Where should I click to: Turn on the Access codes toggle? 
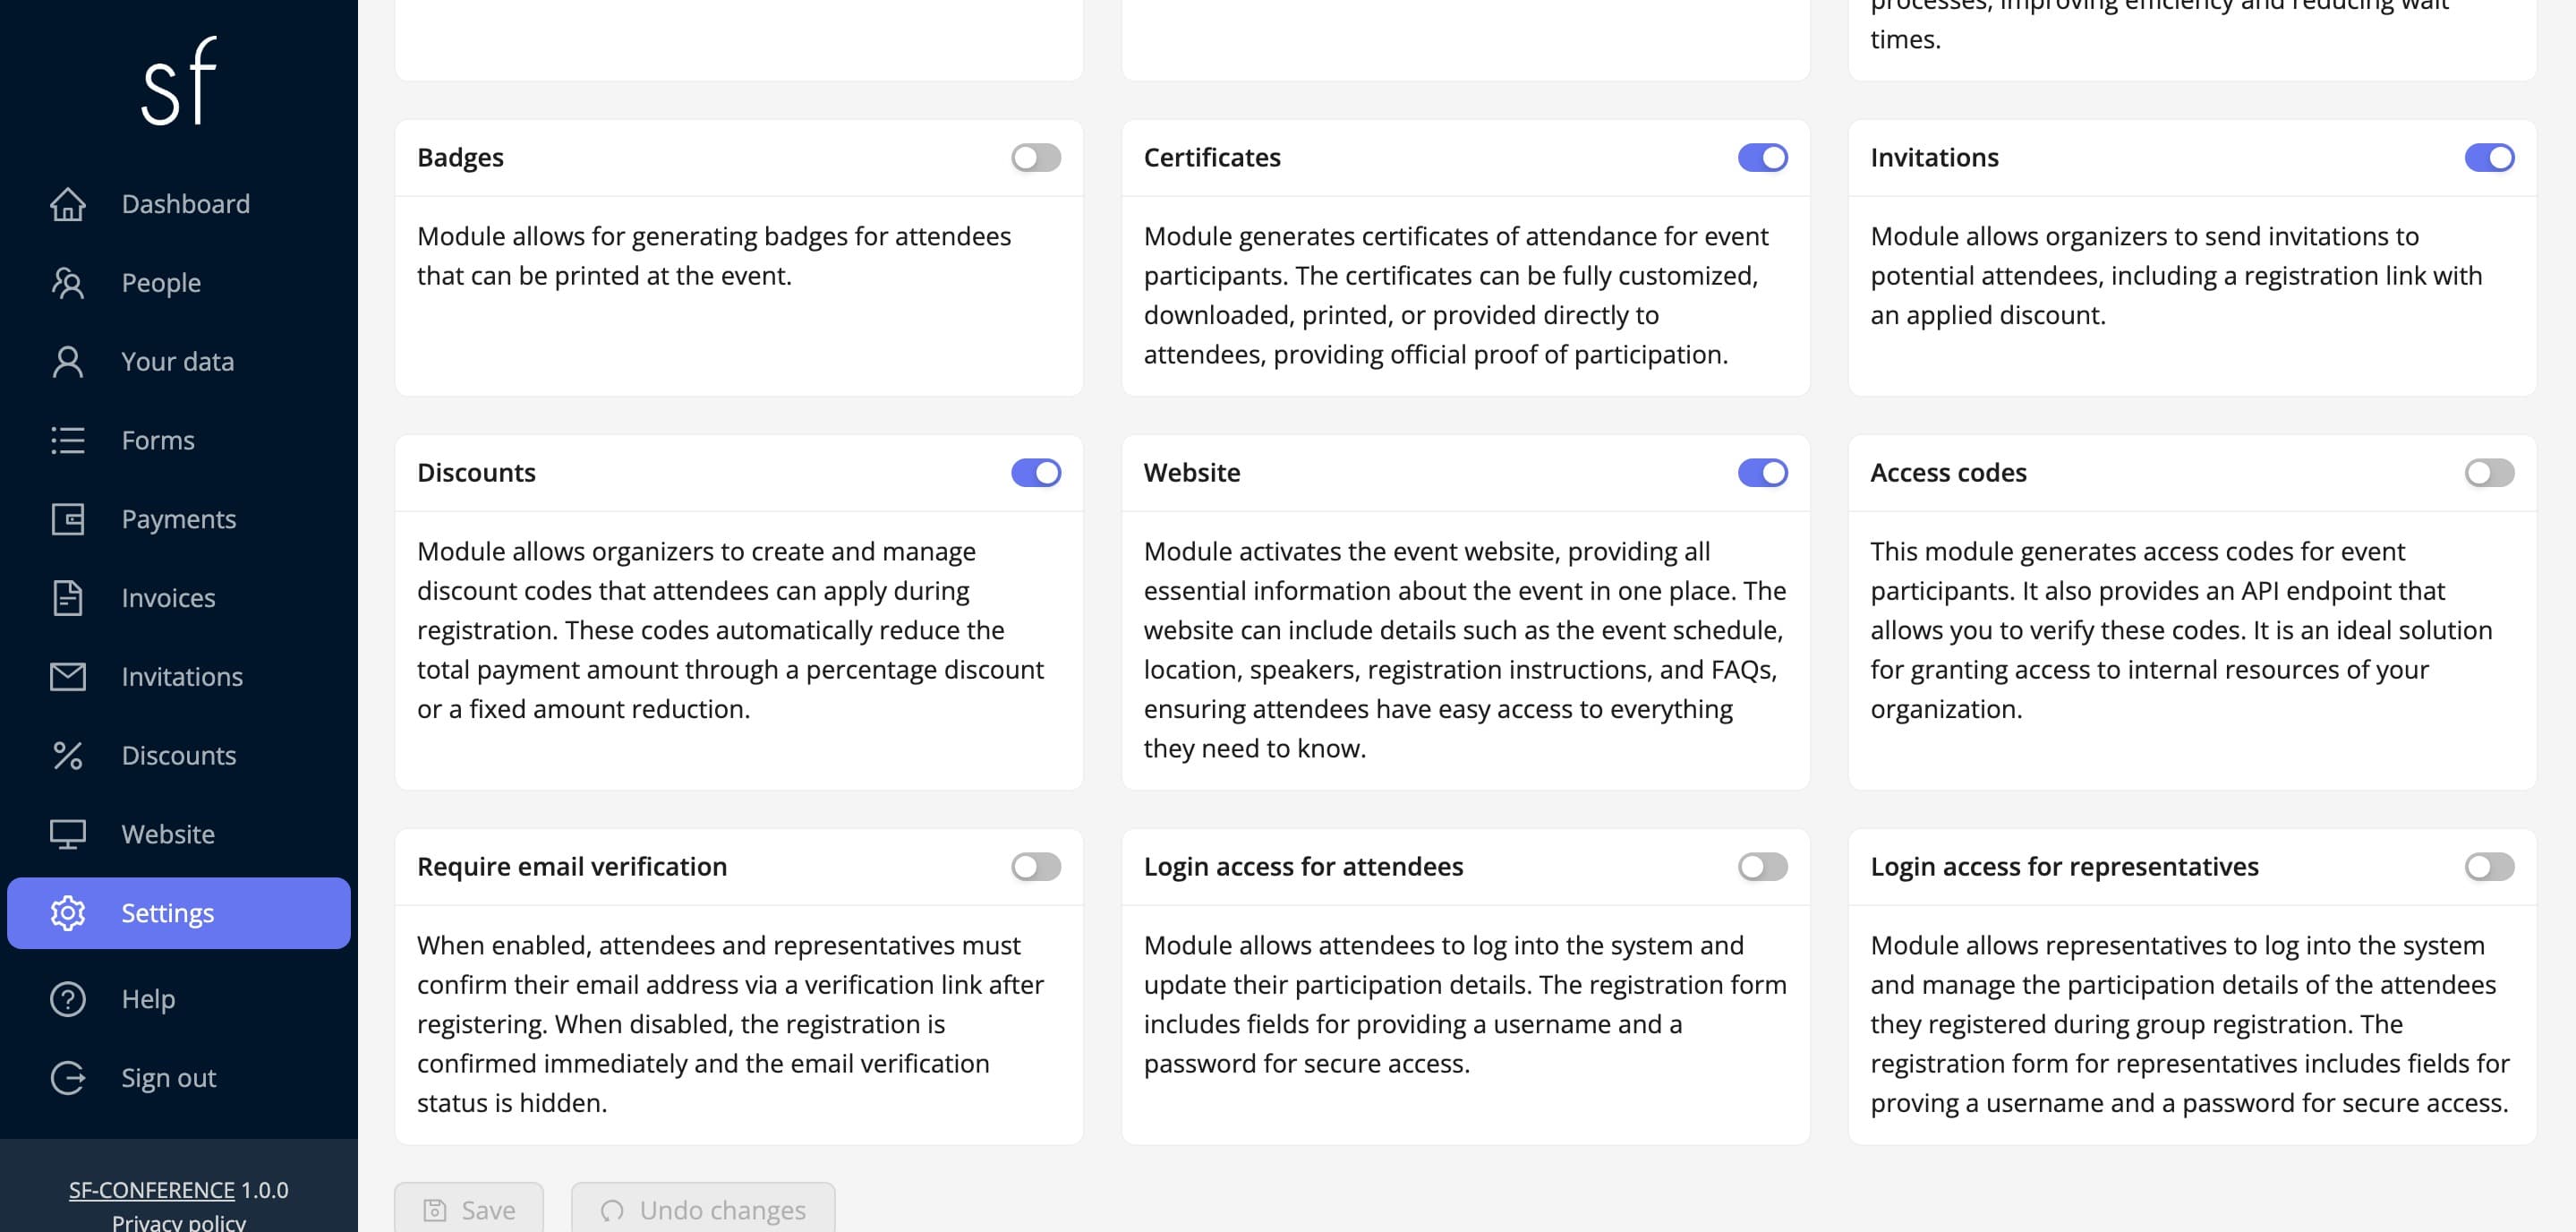click(x=2489, y=473)
